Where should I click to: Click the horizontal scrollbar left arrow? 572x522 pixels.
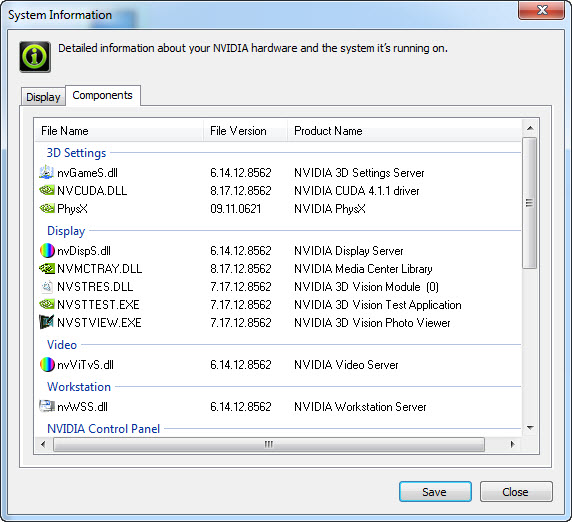[43, 444]
